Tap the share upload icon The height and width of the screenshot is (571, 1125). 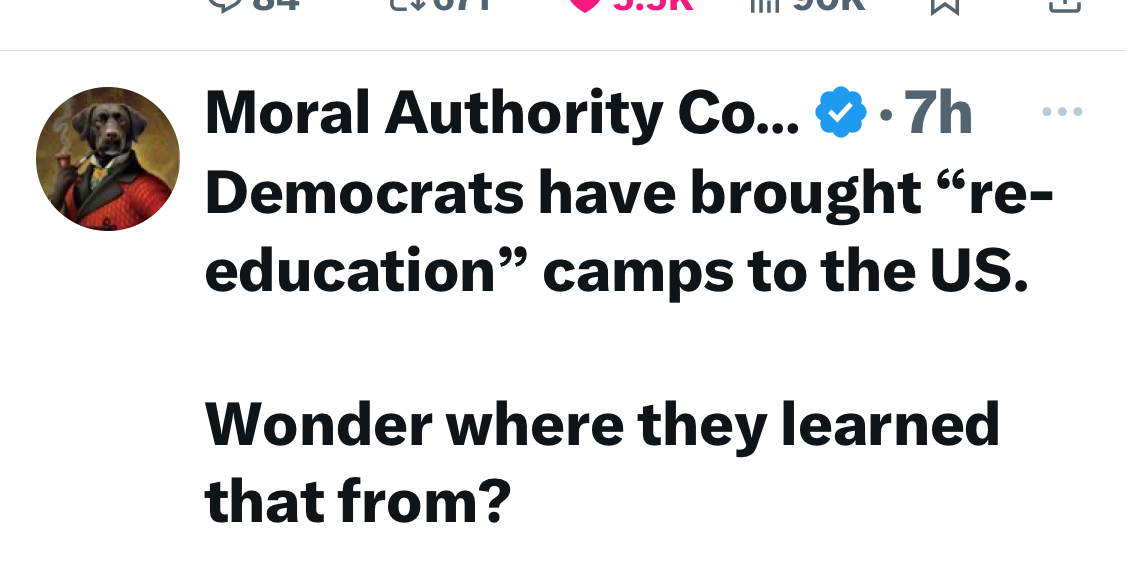tap(1065, 6)
